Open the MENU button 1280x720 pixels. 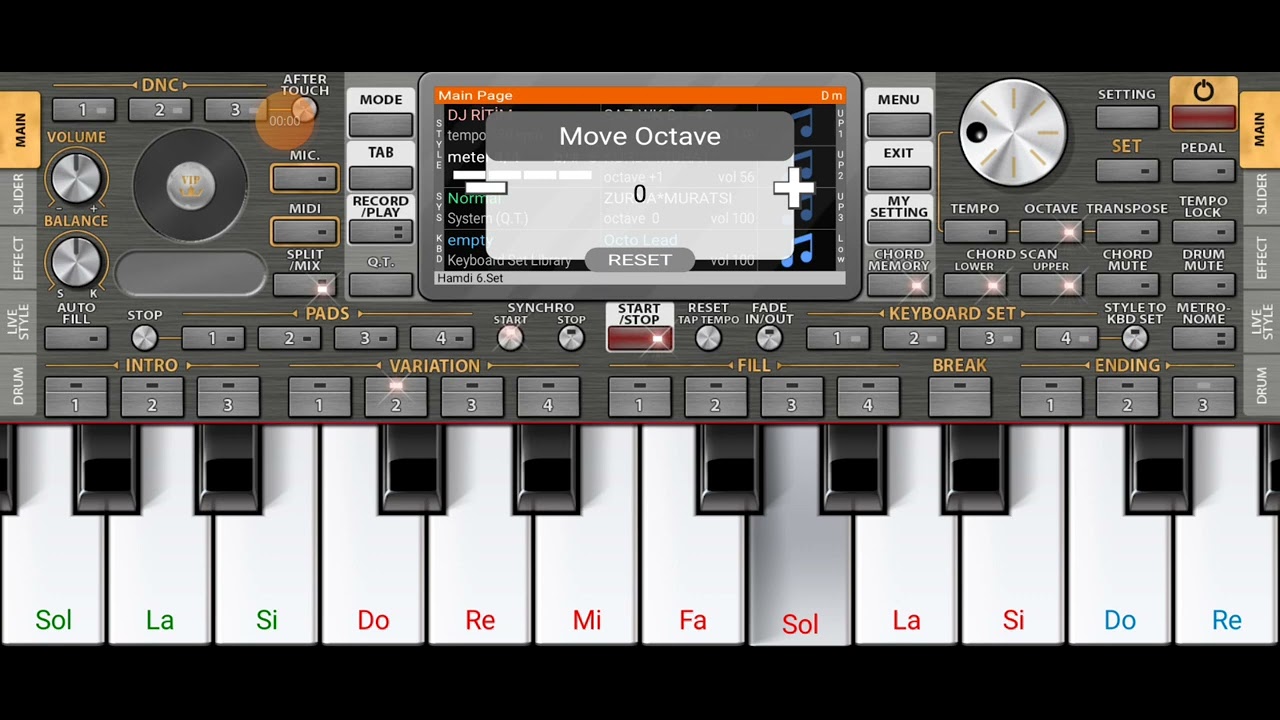point(898,124)
